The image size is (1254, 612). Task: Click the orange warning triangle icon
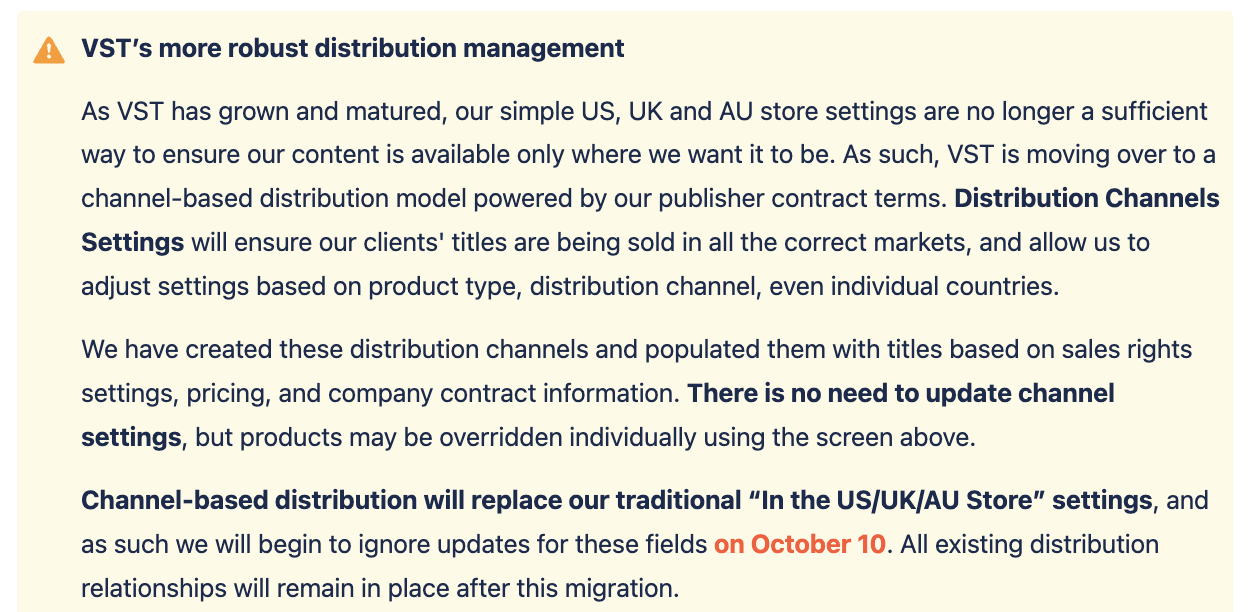(49, 49)
